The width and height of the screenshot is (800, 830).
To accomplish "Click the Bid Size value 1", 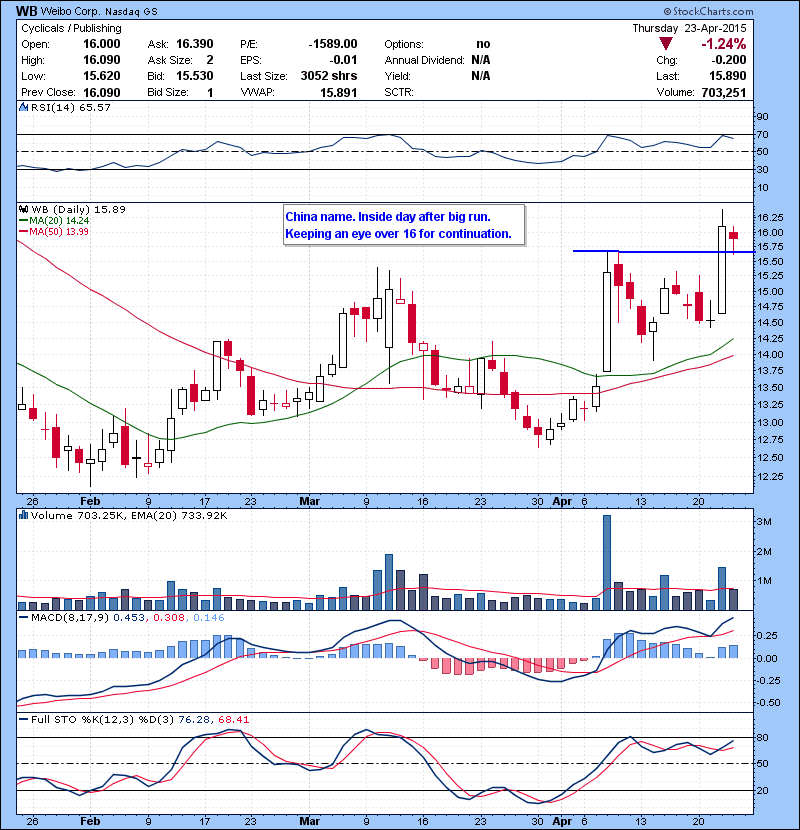I will click(x=210, y=92).
